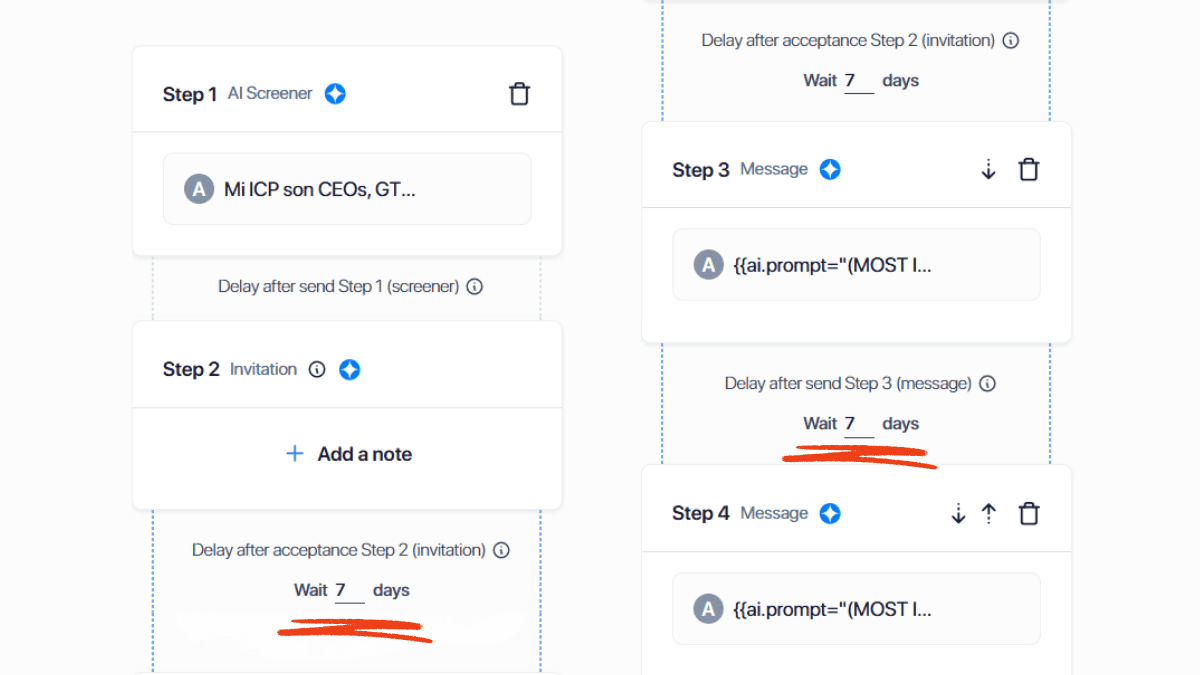
Task: Click info icon for Delay after send Step 3
Action: point(987,383)
